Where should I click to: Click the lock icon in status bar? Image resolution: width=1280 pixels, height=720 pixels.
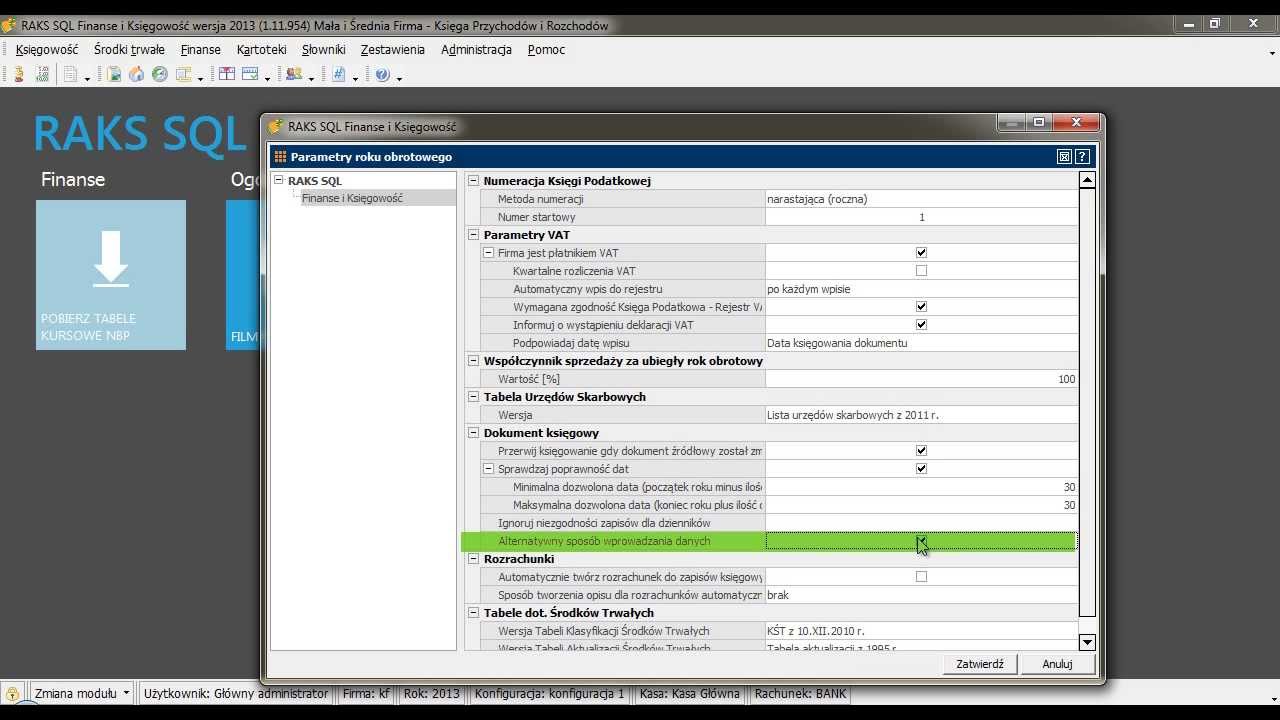tap(13, 694)
